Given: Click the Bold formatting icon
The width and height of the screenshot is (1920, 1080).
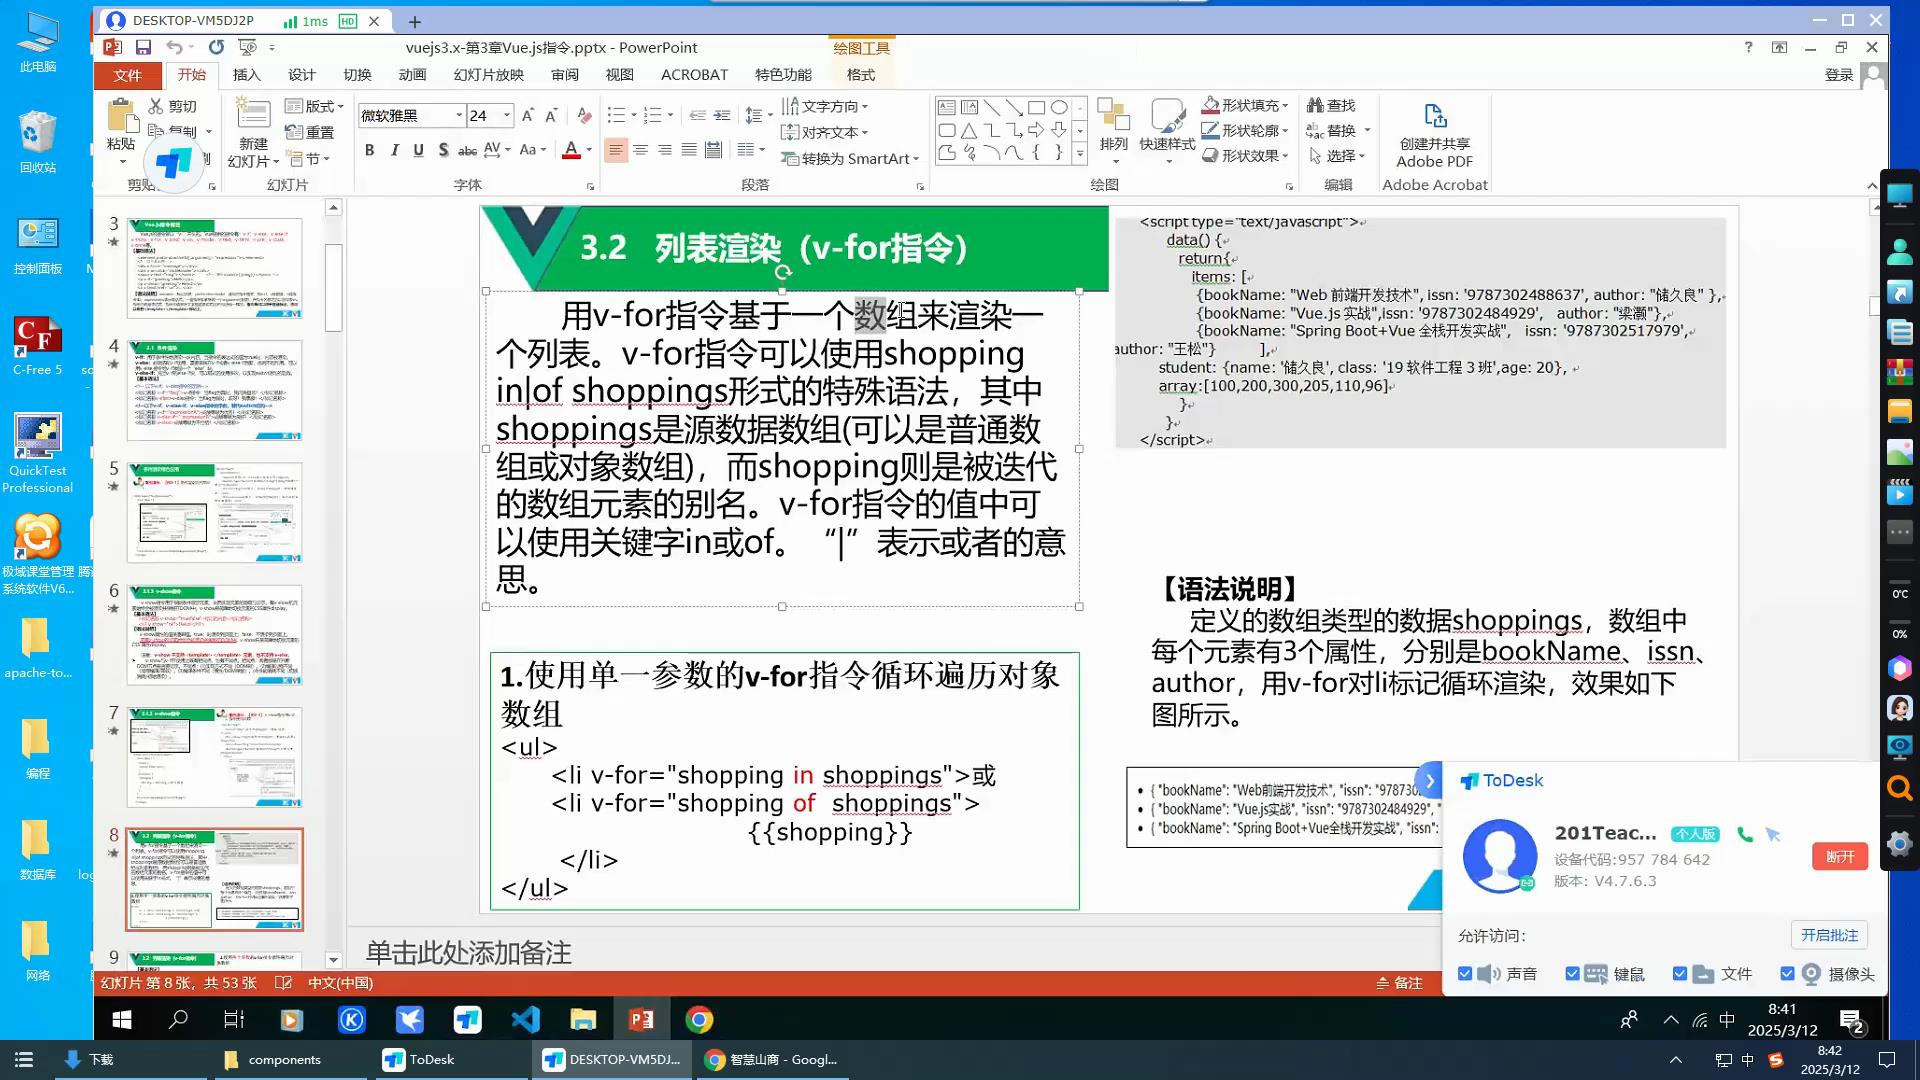Looking at the screenshot, I should pos(369,150).
